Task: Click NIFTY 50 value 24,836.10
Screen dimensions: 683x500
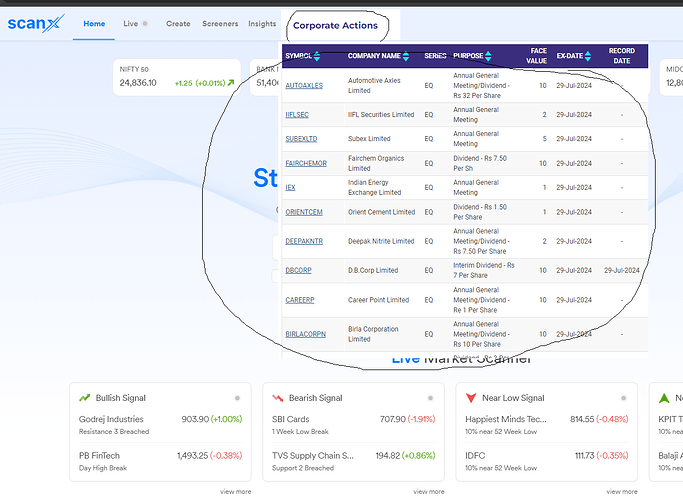Action: pyautogui.click(x=138, y=83)
